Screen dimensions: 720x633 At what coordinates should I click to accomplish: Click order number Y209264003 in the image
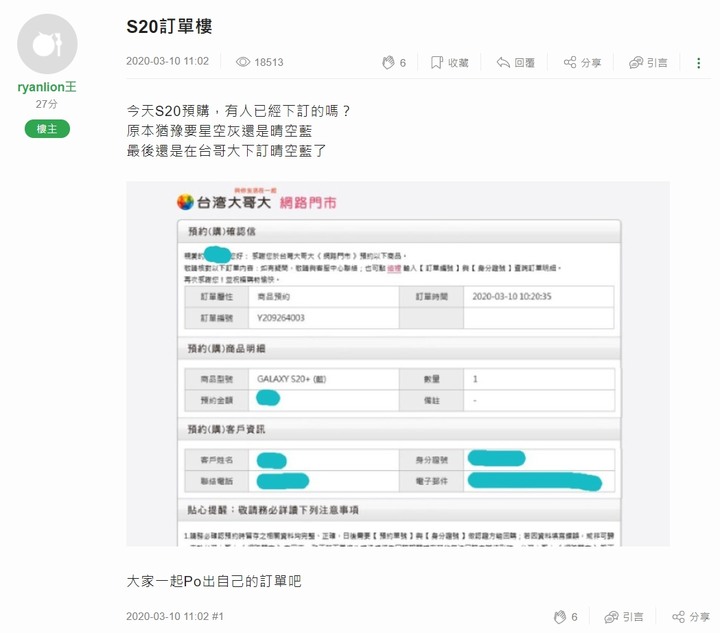pyautogui.click(x=281, y=318)
